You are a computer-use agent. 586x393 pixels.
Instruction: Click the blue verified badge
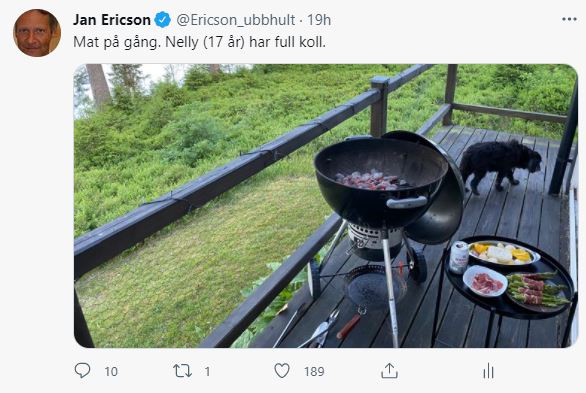coord(163,20)
